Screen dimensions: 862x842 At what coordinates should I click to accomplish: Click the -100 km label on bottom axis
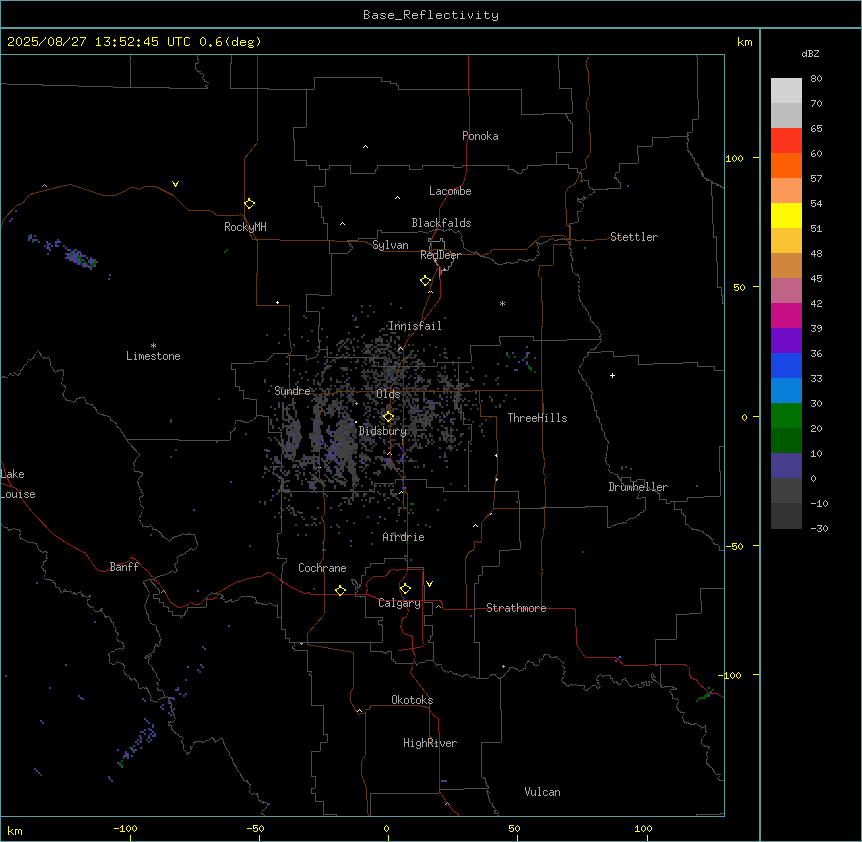[x=125, y=828]
